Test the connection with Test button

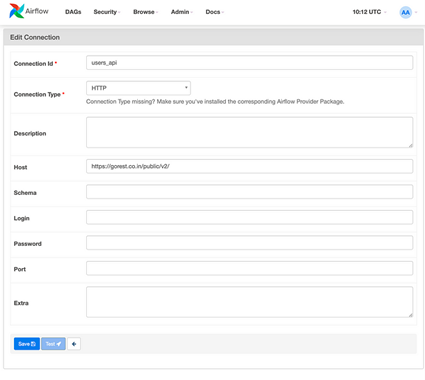pos(53,344)
